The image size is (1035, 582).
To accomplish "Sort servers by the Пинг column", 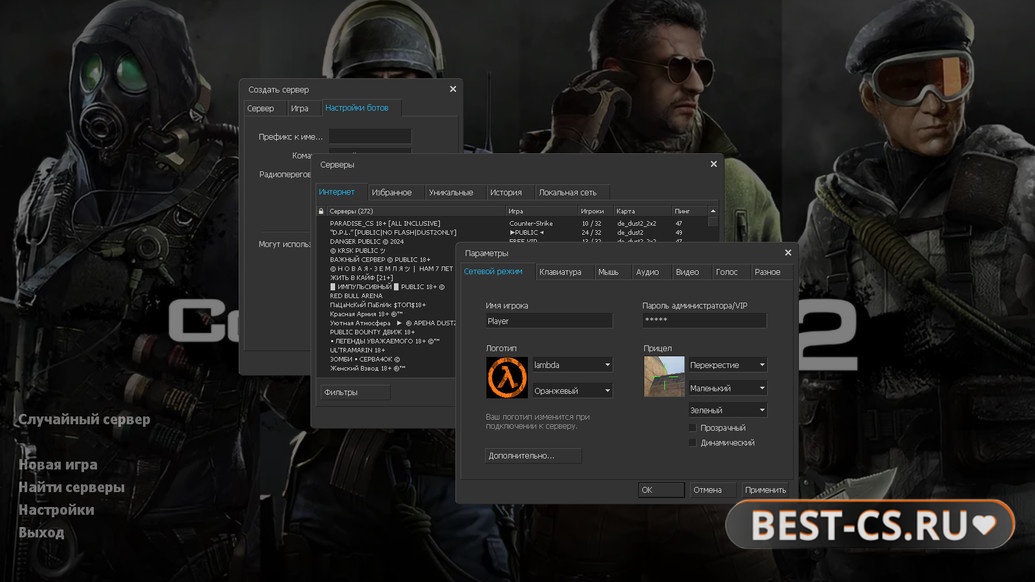I will 690,211.
